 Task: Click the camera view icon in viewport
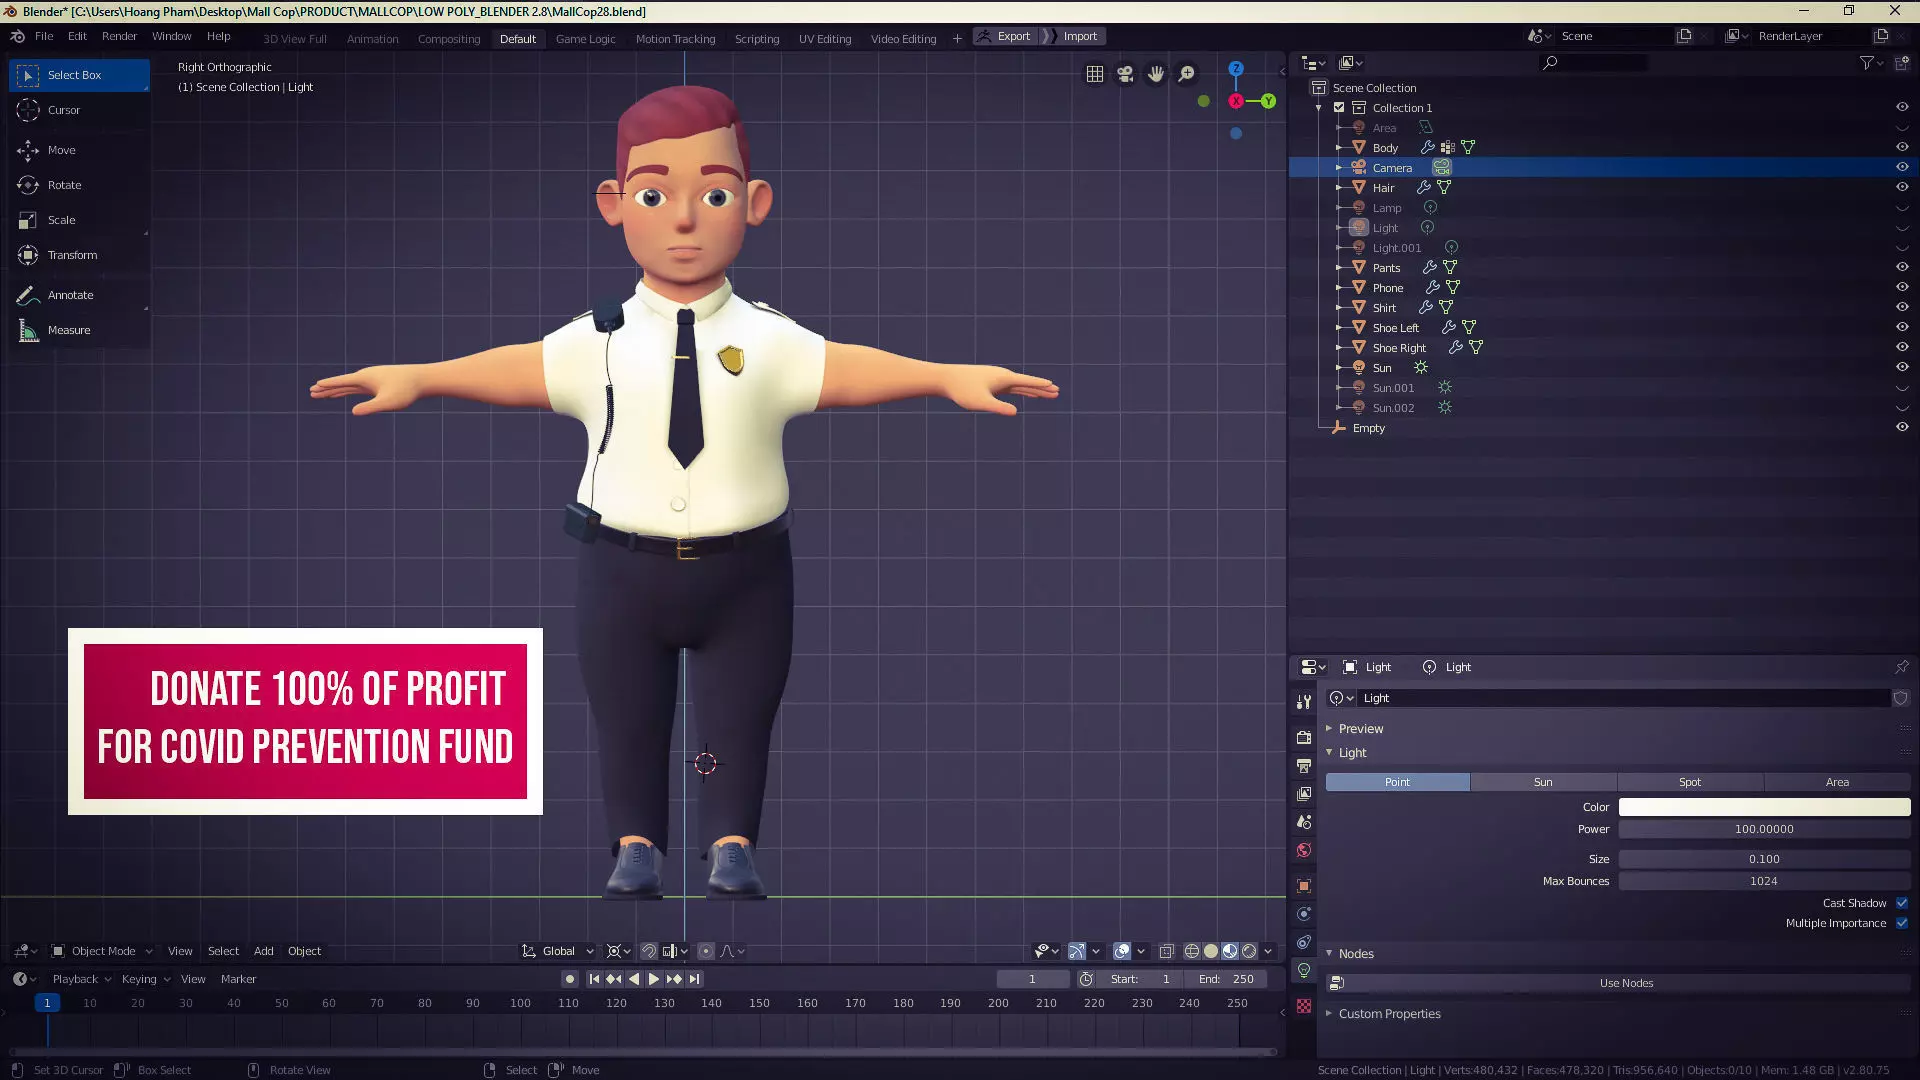(1125, 74)
